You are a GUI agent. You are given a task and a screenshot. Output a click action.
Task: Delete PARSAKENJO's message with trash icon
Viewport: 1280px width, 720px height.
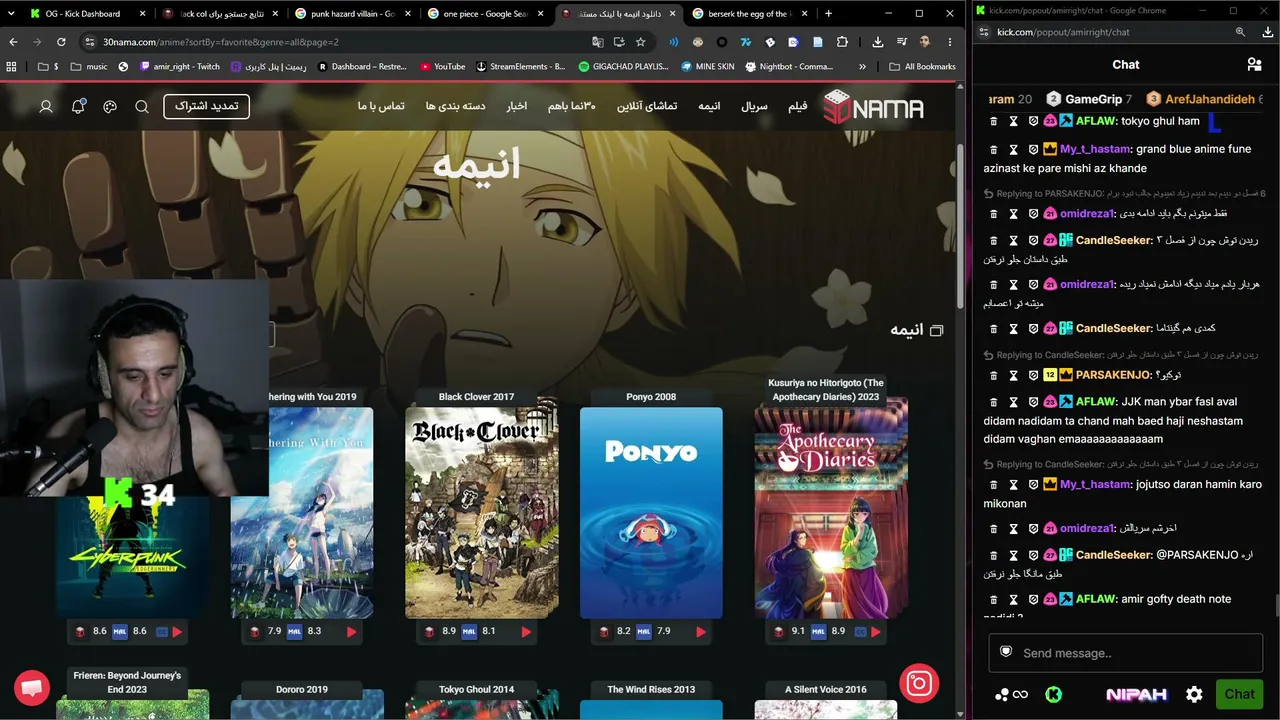click(993, 375)
